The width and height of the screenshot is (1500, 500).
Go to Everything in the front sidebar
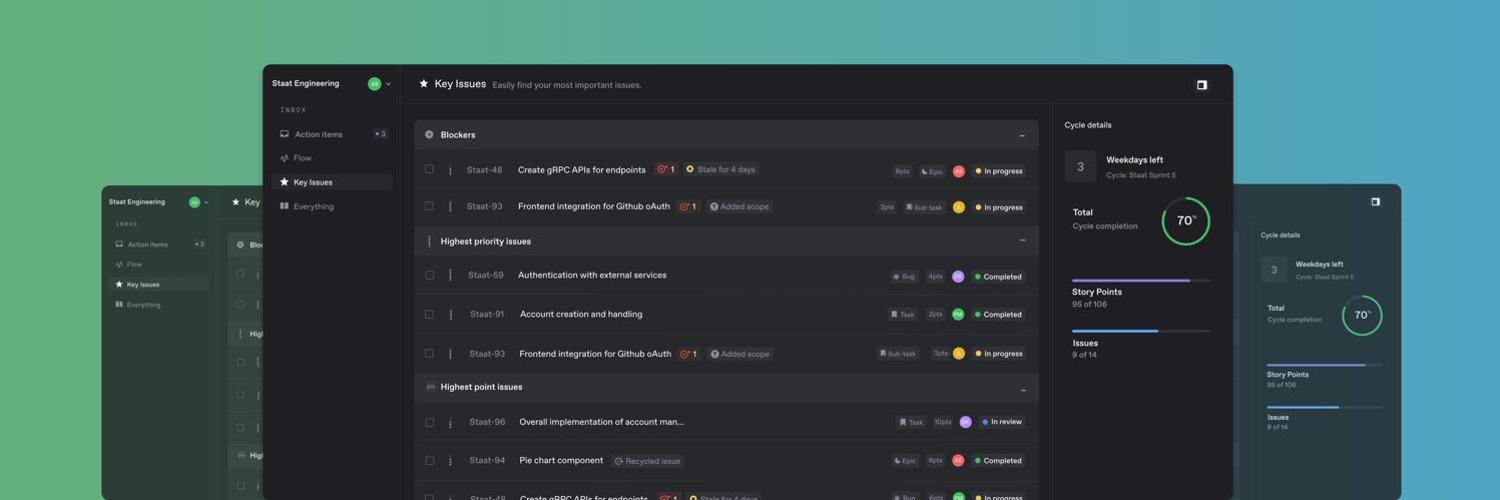pos(313,207)
